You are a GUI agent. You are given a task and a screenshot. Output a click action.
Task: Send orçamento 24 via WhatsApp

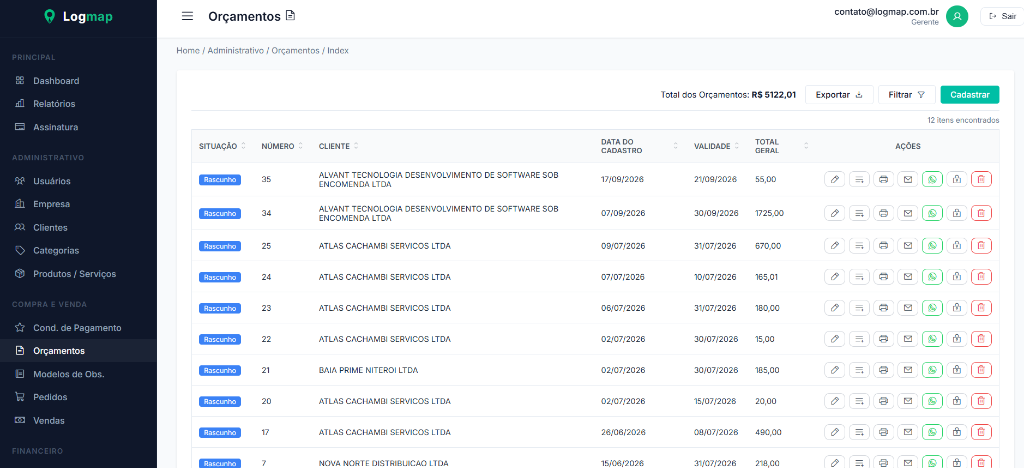point(932,277)
